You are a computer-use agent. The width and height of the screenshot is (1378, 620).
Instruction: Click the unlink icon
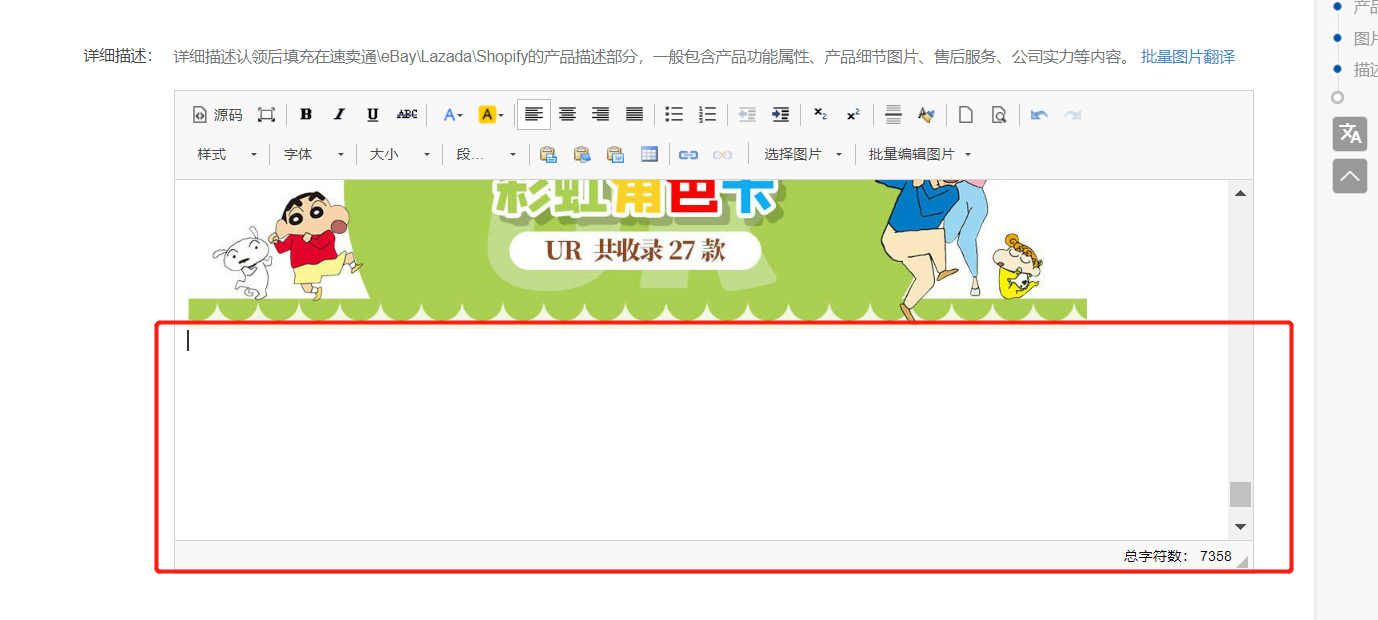pos(722,154)
